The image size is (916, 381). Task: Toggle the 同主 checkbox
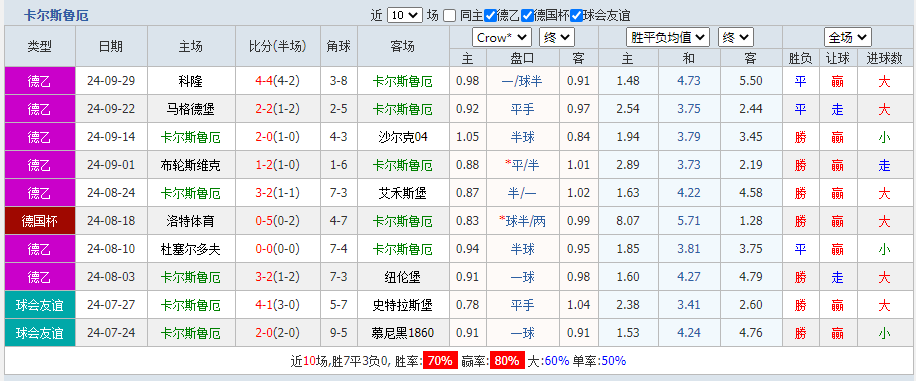coord(450,16)
